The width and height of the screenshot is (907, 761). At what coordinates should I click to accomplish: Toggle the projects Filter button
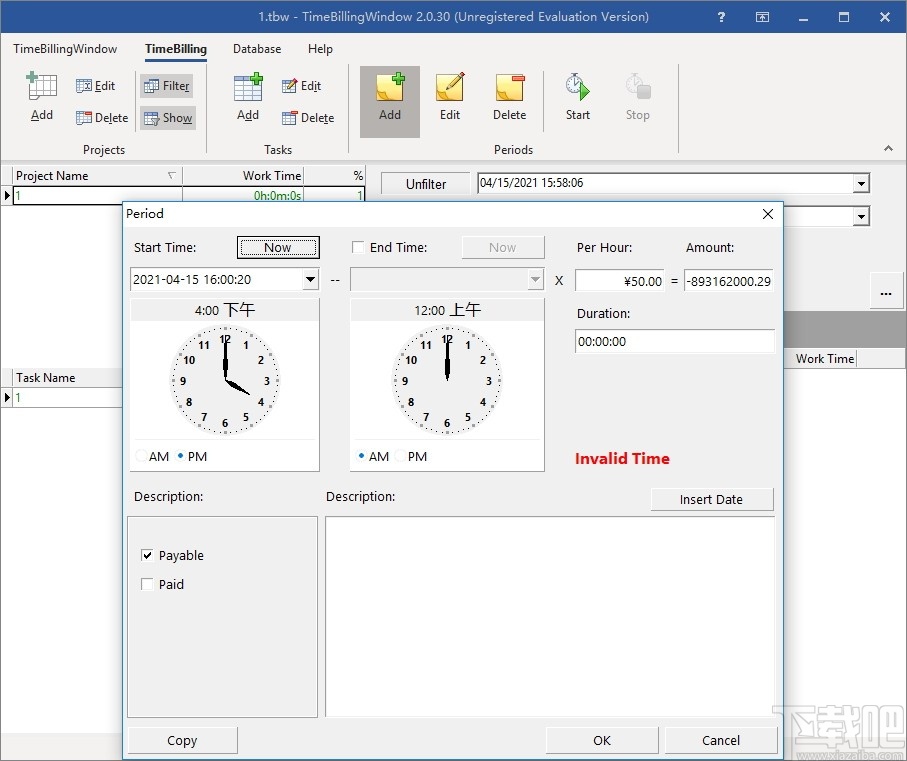click(x=167, y=86)
